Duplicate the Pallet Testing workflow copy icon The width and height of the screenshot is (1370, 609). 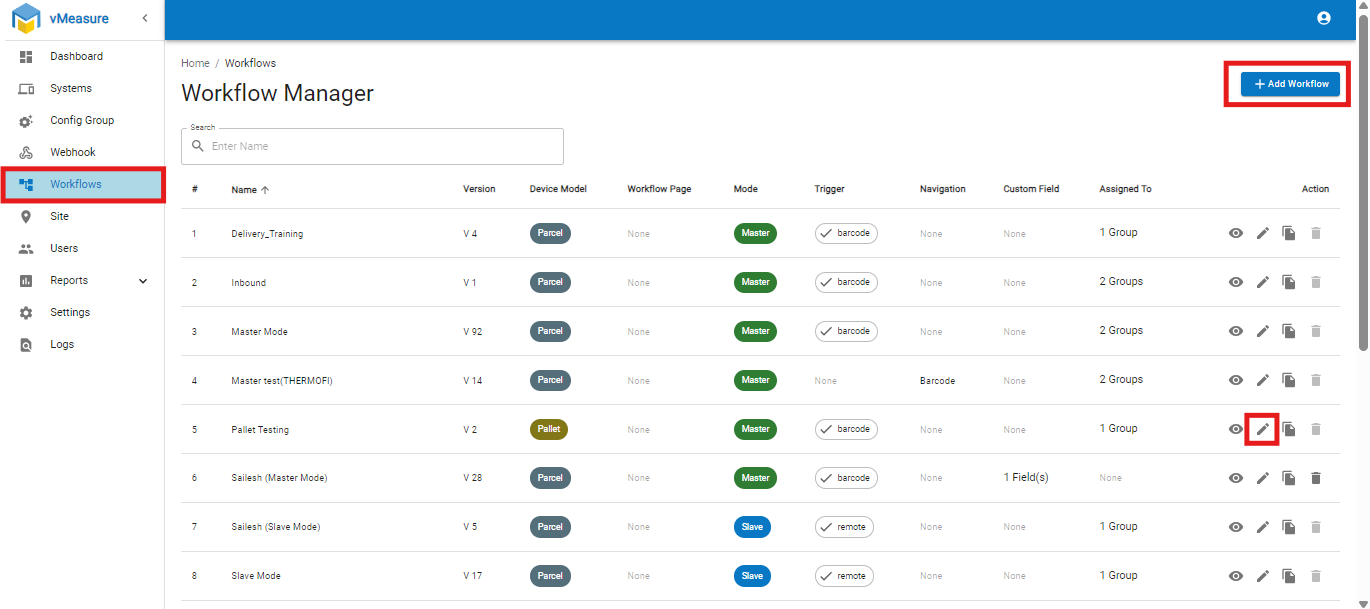click(1290, 429)
